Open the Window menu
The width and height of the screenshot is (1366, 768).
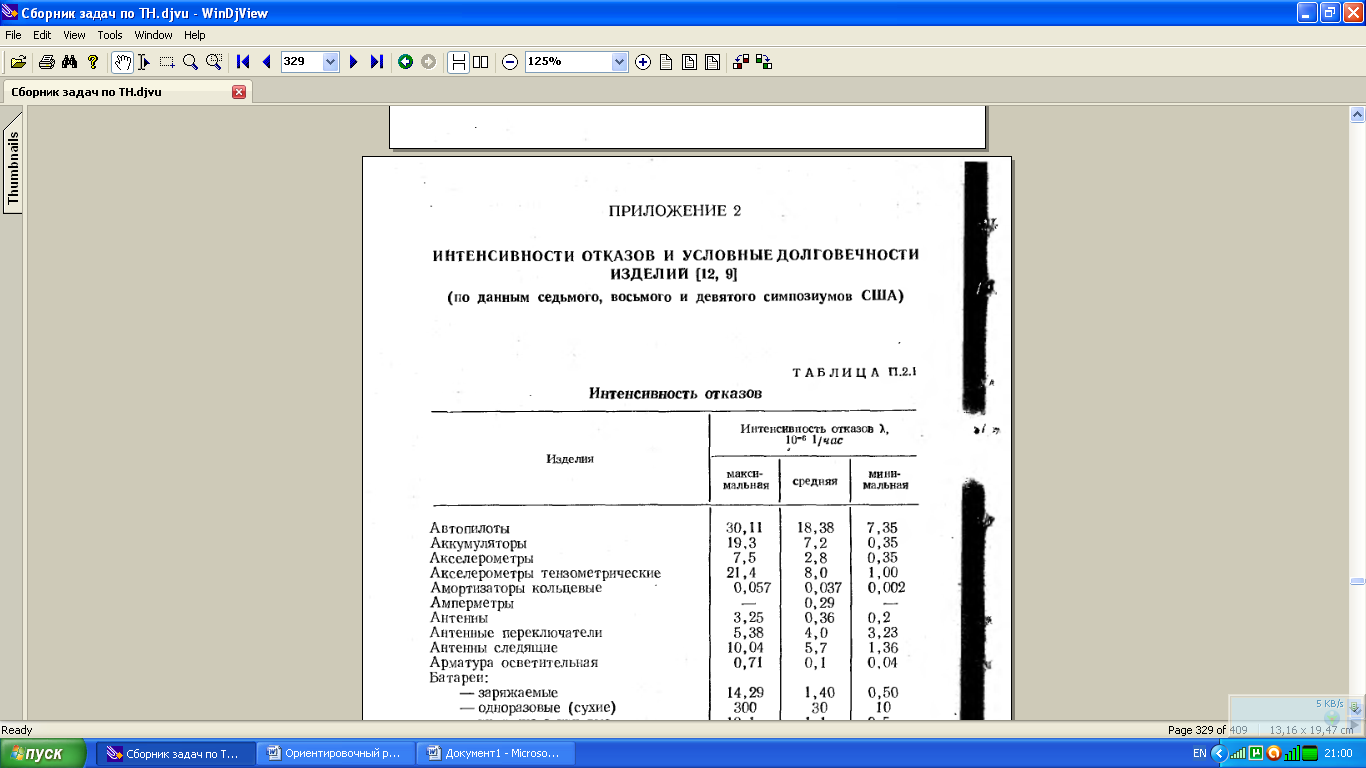(154, 35)
